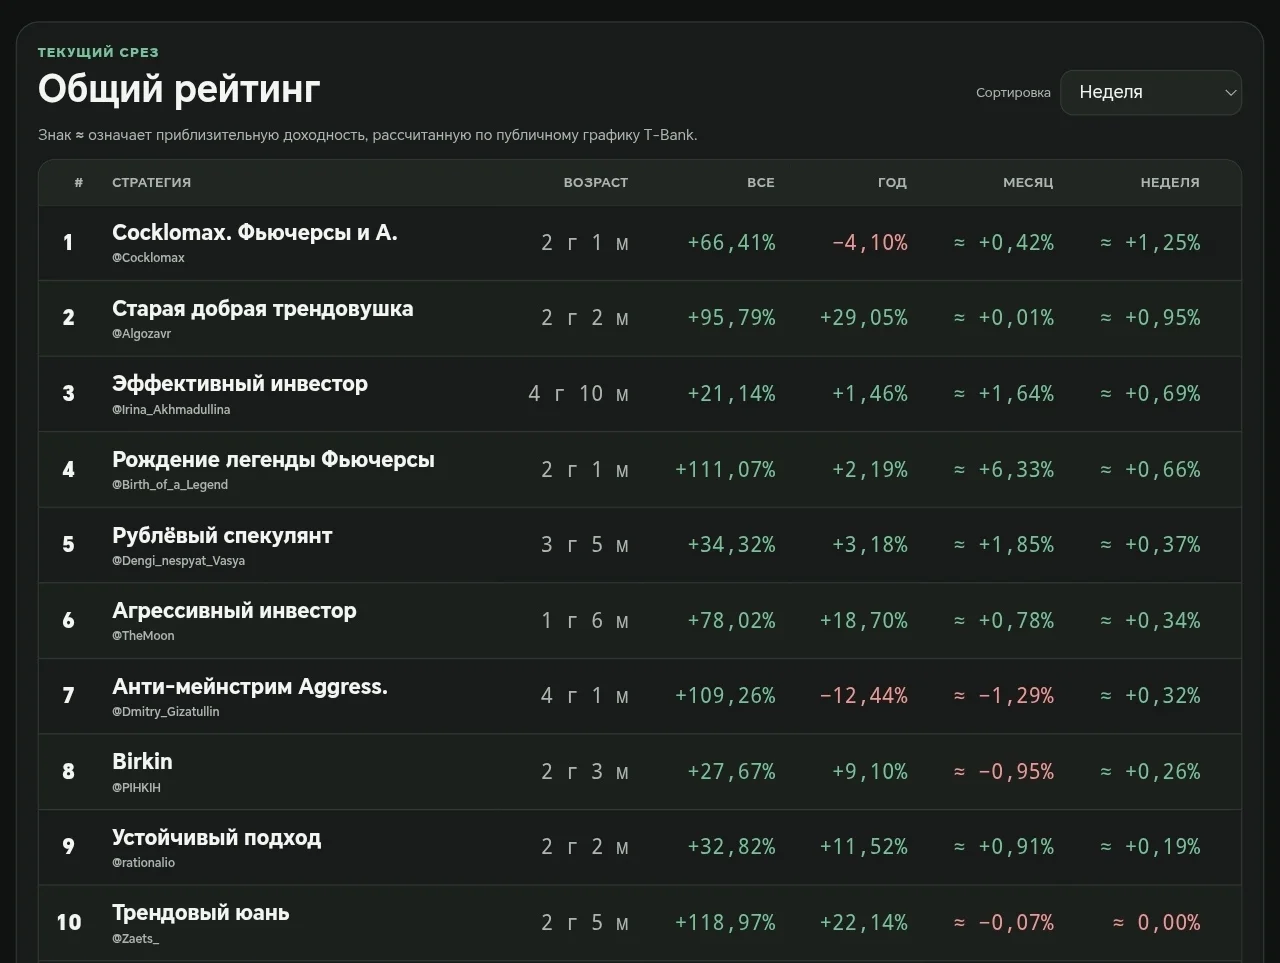This screenshot has height=963, width=1280.
Task: Open strategy Трендовый юань
Action: tap(201, 912)
